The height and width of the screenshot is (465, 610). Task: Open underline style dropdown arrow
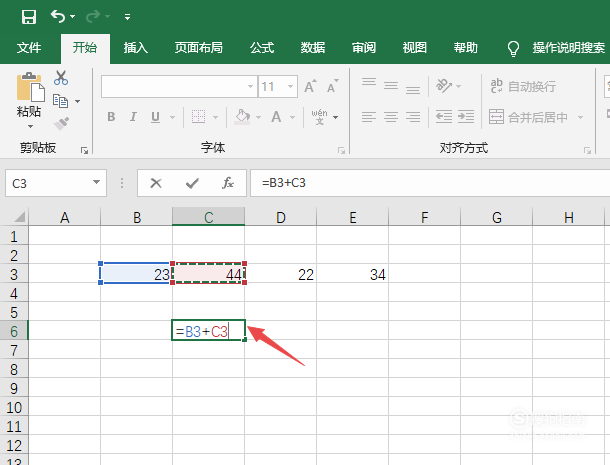(x=172, y=117)
